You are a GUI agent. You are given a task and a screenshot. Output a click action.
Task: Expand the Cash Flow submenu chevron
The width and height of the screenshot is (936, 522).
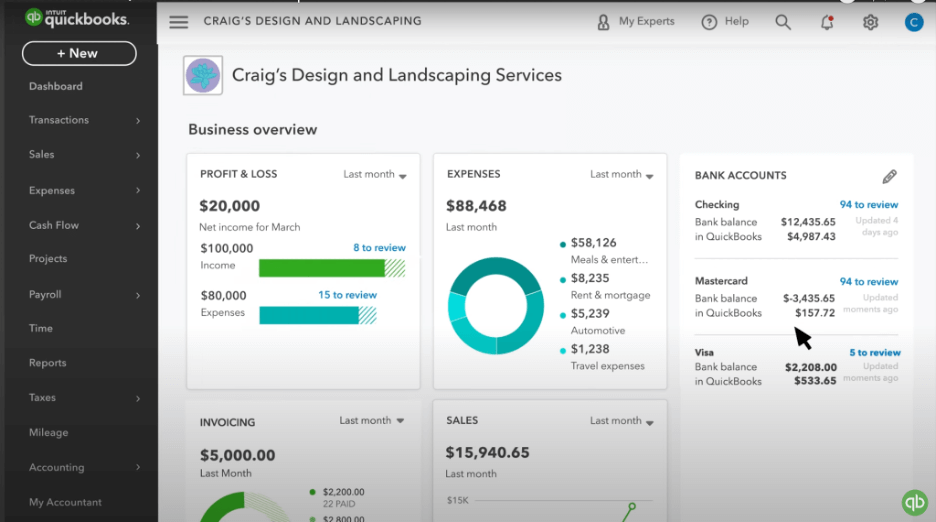138,226
